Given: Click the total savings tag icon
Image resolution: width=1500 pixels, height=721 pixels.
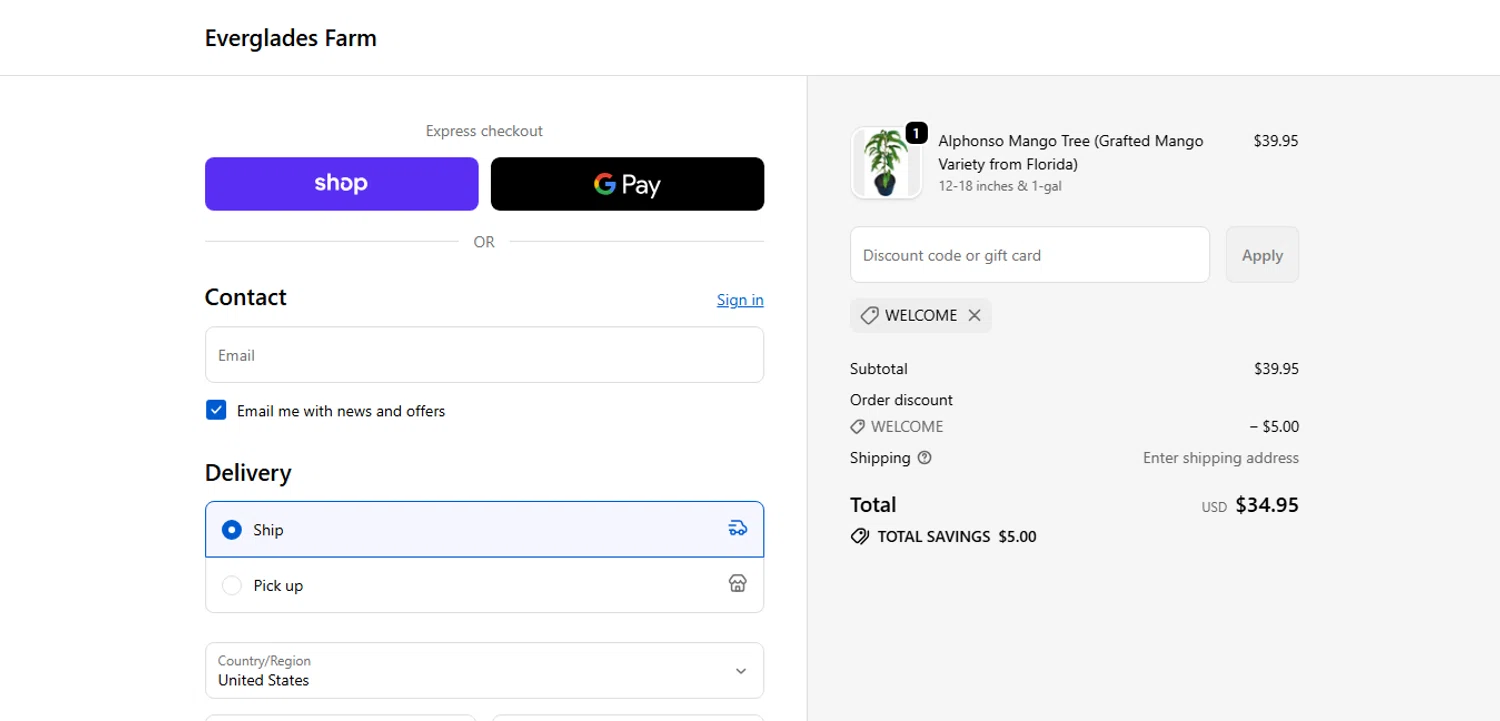Looking at the screenshot, I should [x=859, y=536].
